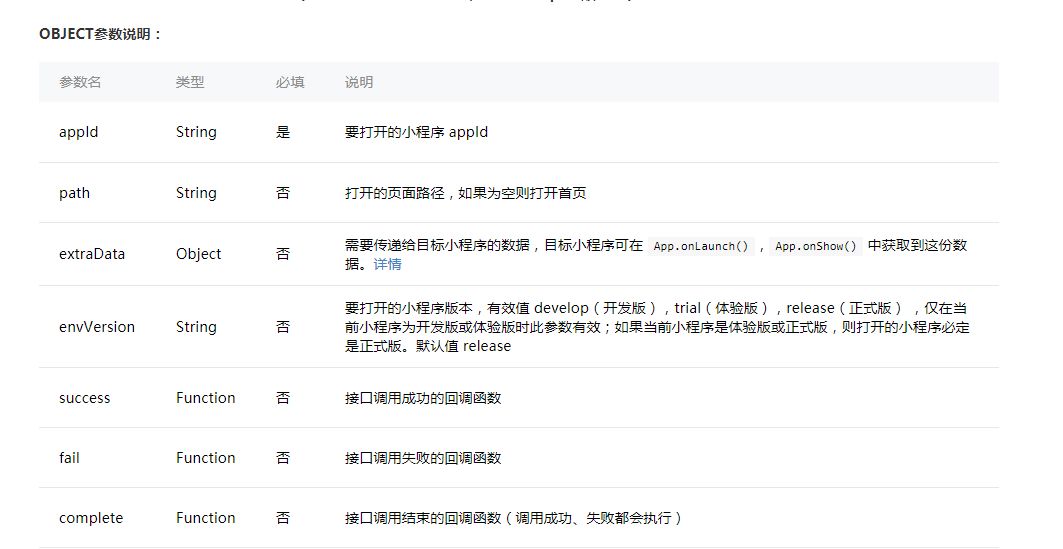Click the fail parameter name

pos(69,458)
